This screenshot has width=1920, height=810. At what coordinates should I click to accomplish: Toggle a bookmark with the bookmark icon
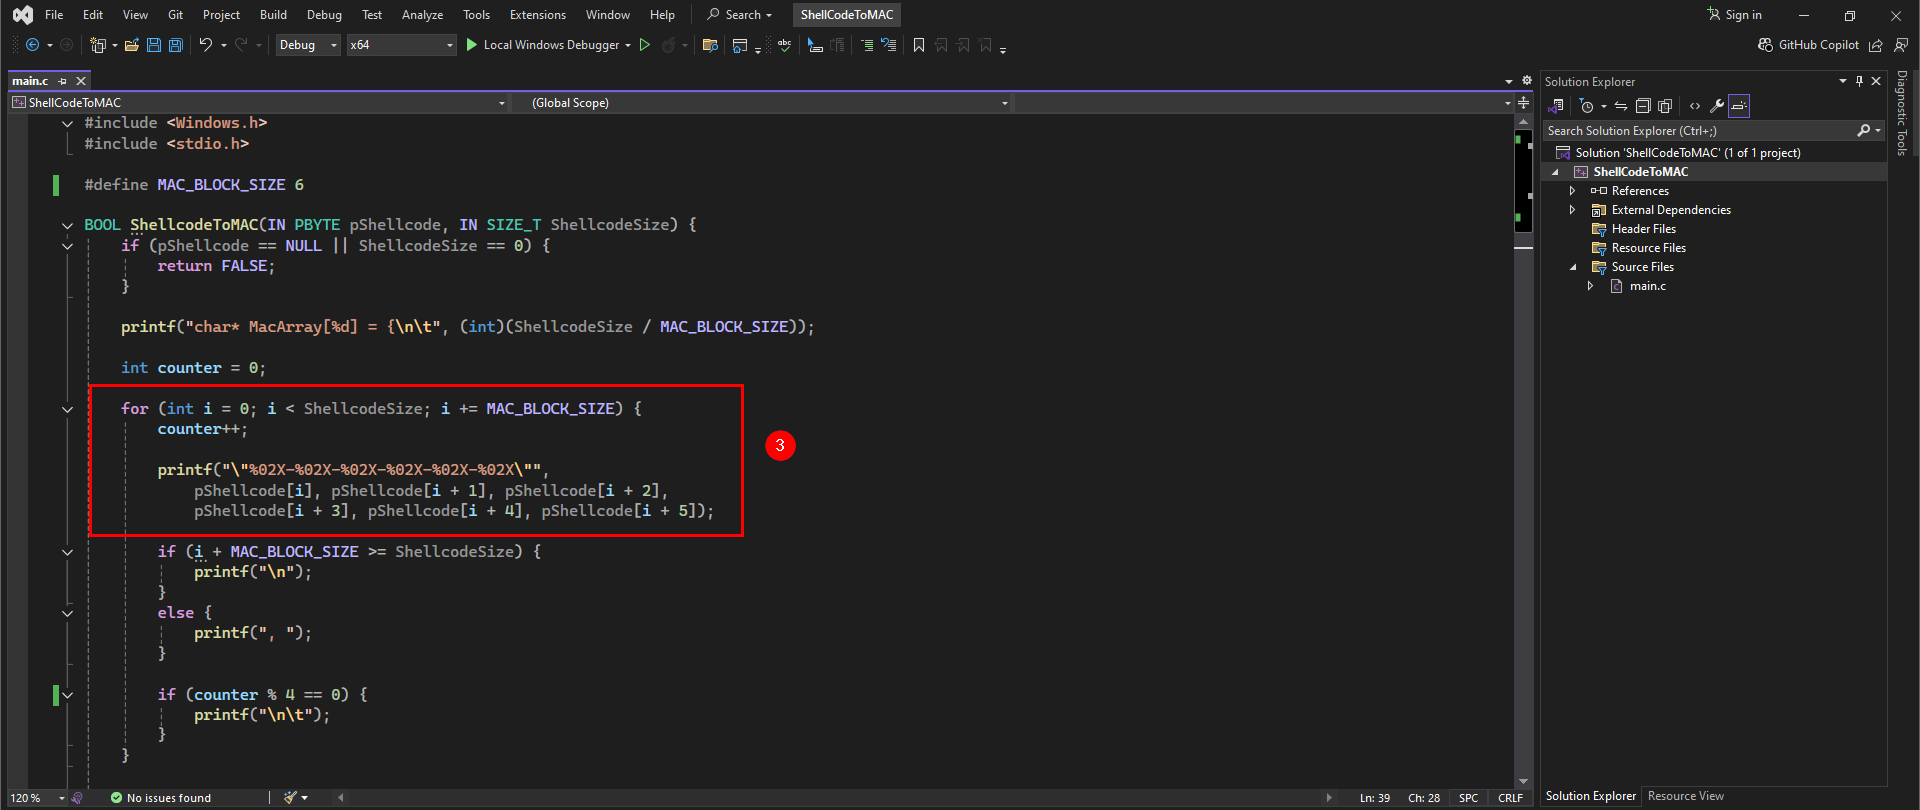tap(919, 45)
